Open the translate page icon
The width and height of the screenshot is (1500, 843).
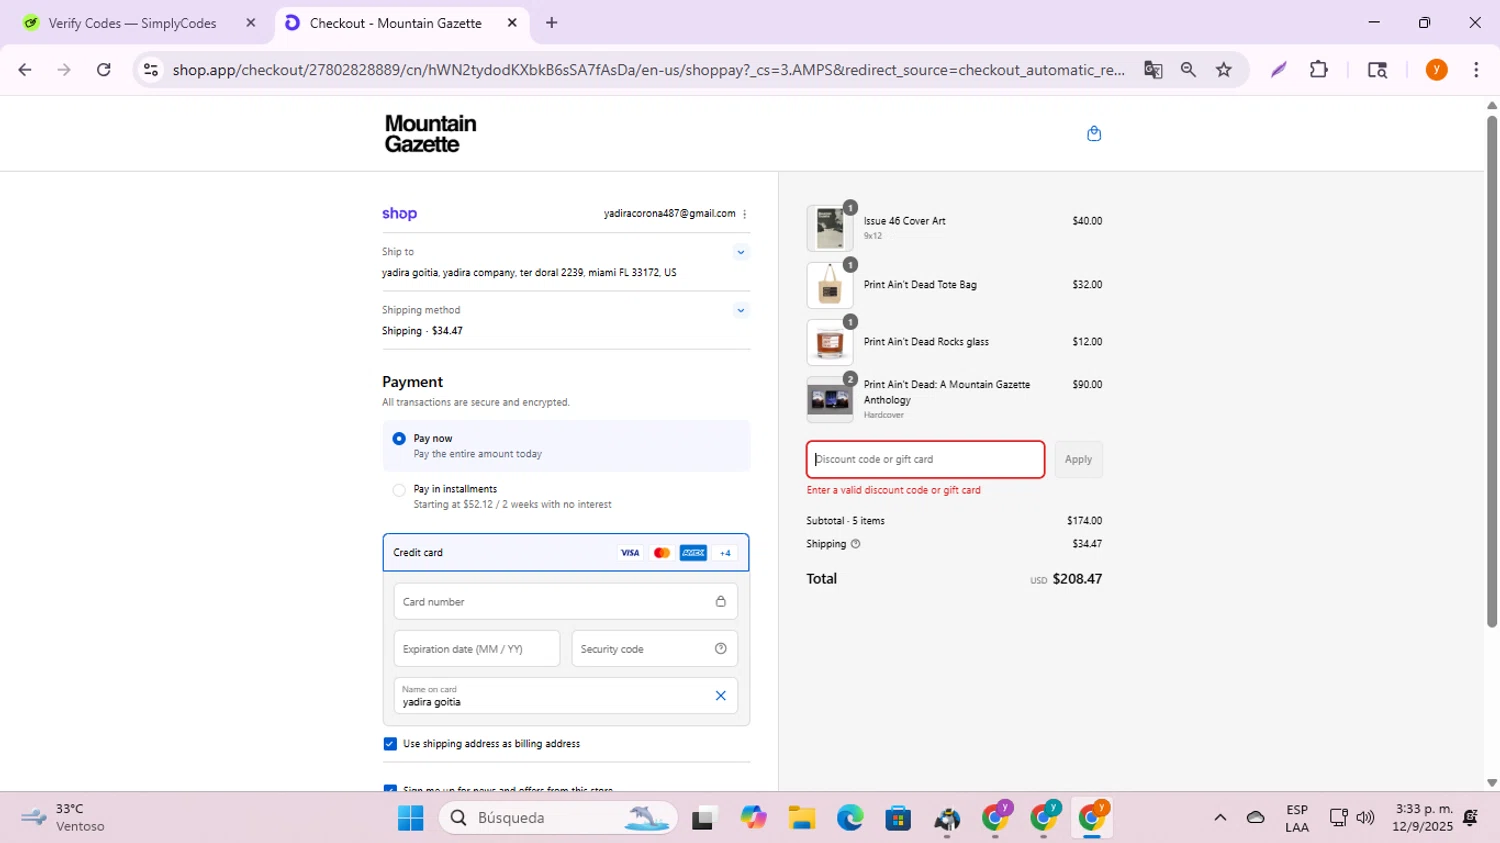(x=1153, y=70)
